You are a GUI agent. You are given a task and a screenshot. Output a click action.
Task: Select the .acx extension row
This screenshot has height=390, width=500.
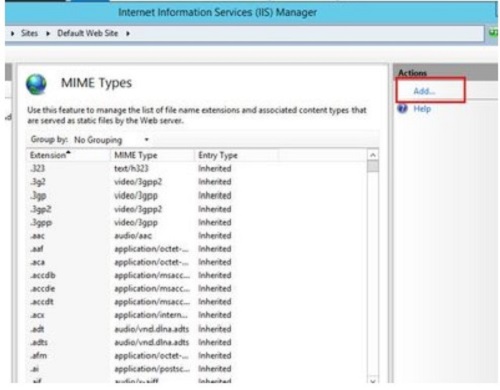click(197, 315)
